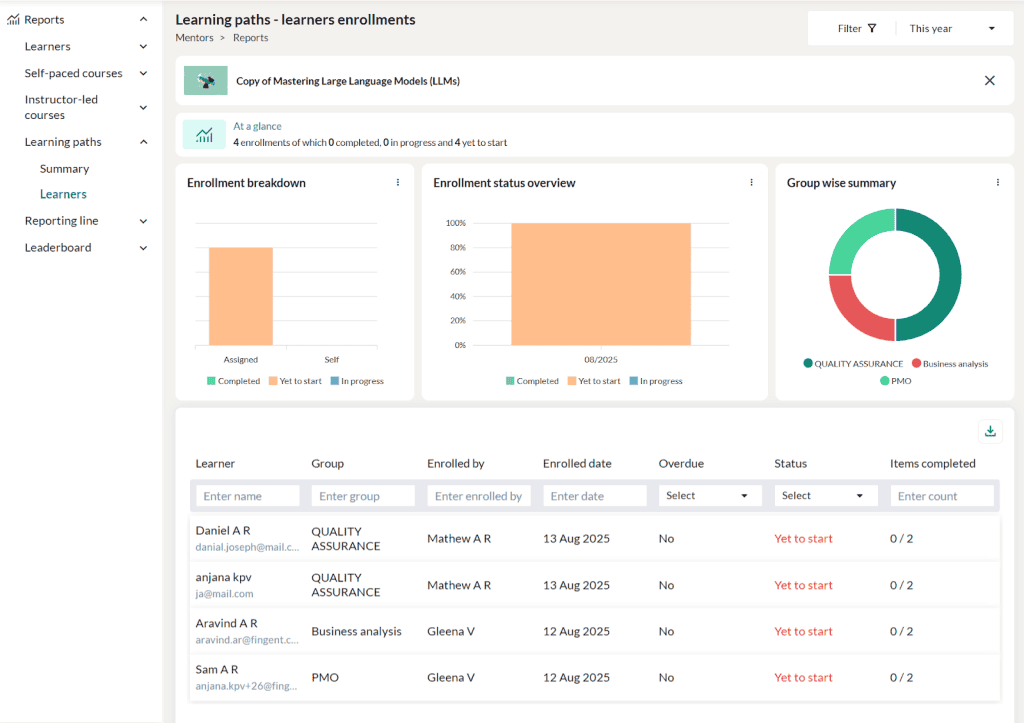Expand the Leaderboard menu
This screenshot has width=1024, height=723.
(x=144, y=248)
